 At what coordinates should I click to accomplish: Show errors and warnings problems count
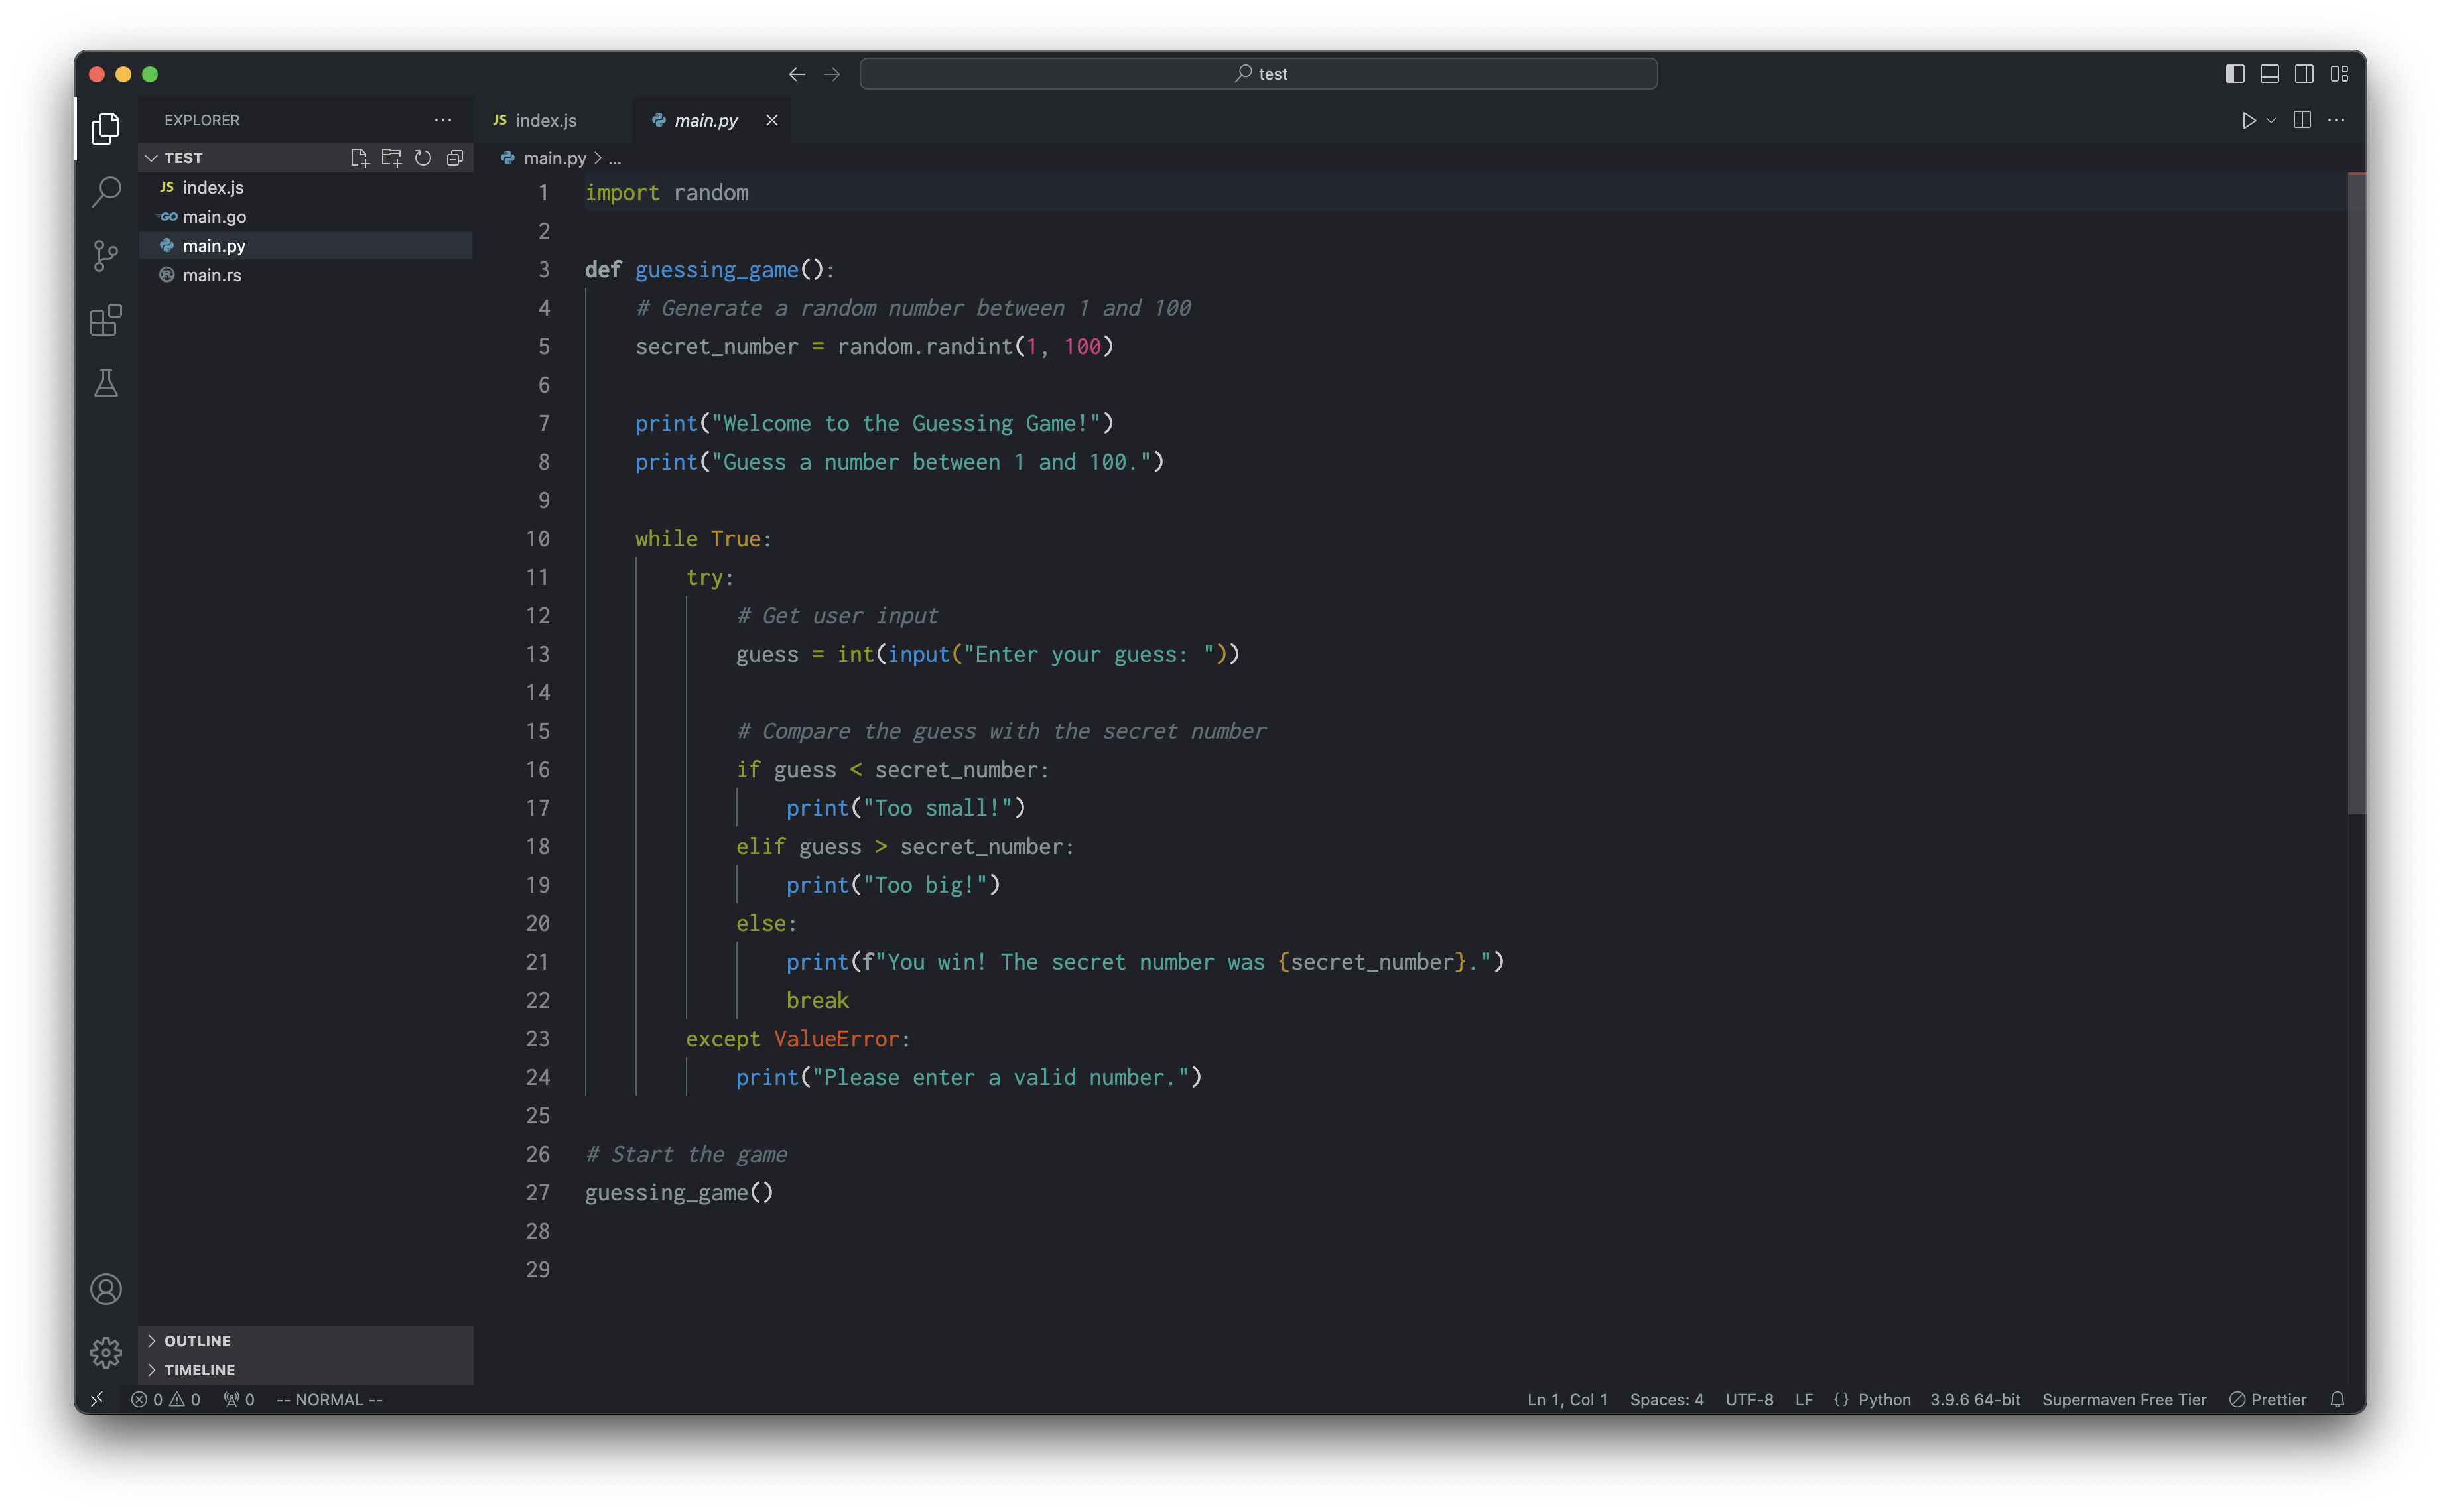[166, 1399]
